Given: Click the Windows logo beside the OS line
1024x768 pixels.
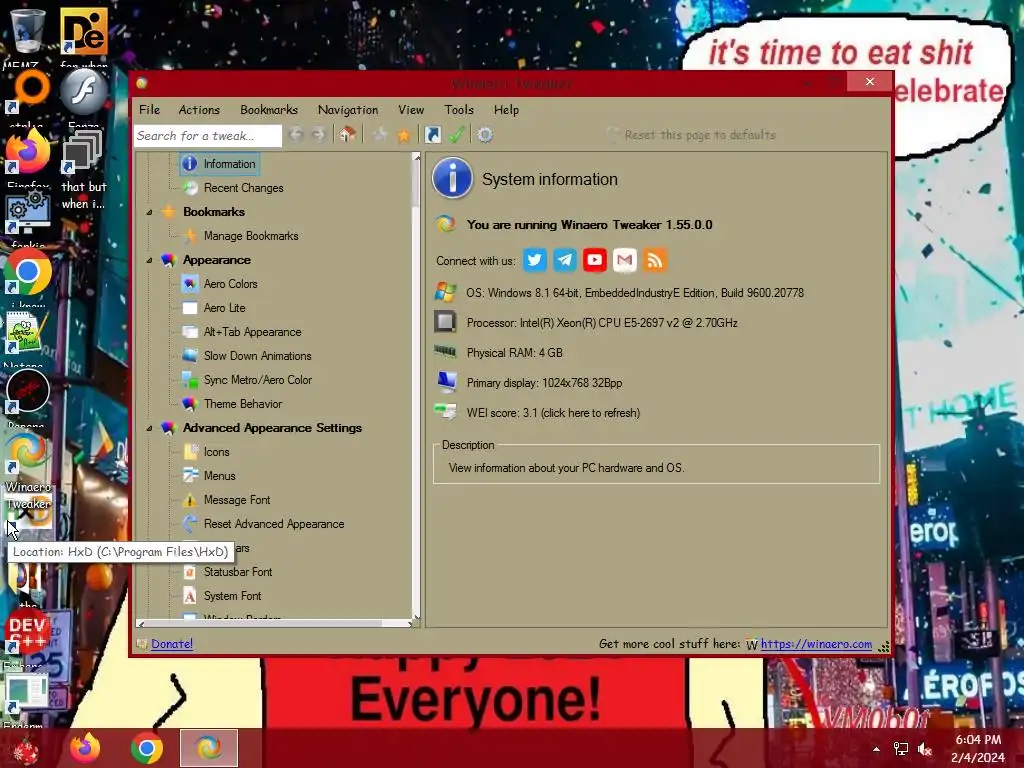Looking at the screenshot, I should point(445,292).
